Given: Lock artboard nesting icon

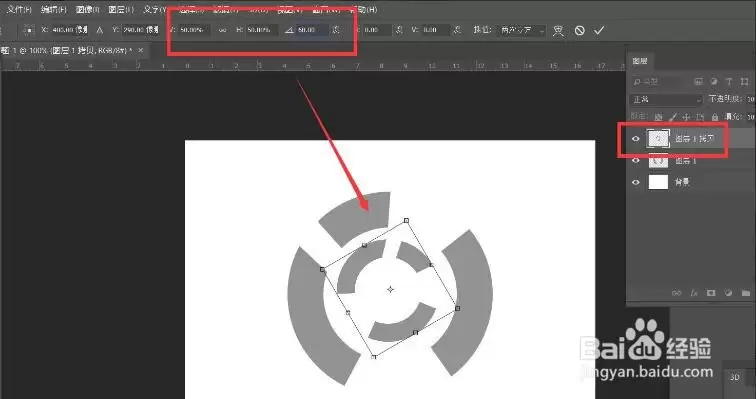Looking at the screenshot, I should tap(700, 117).
